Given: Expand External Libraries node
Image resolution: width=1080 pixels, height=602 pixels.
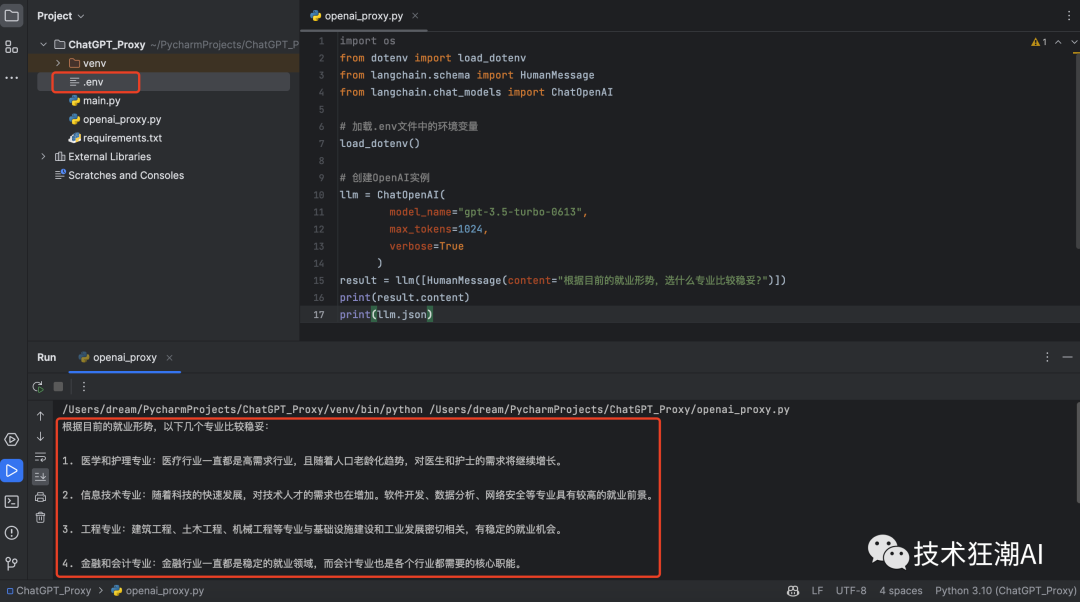Looking at the screenshot, I should (43, 157).
